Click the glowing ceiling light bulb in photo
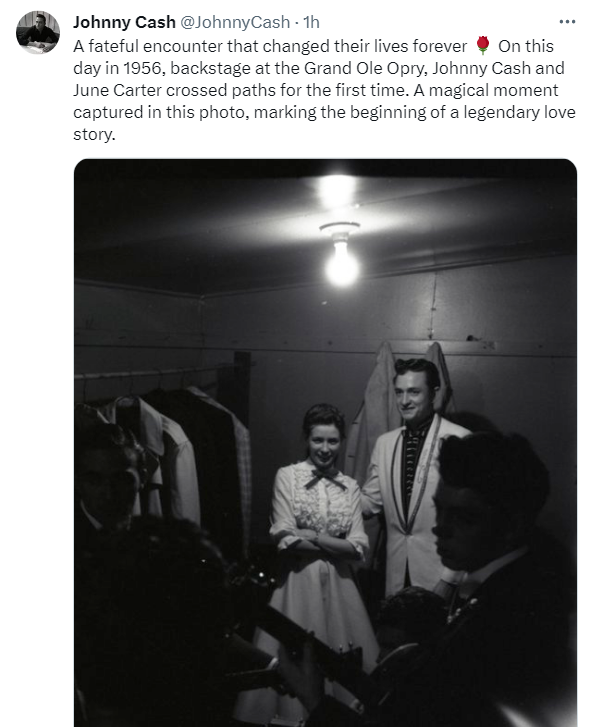589x727 pixels. (341, 262)
